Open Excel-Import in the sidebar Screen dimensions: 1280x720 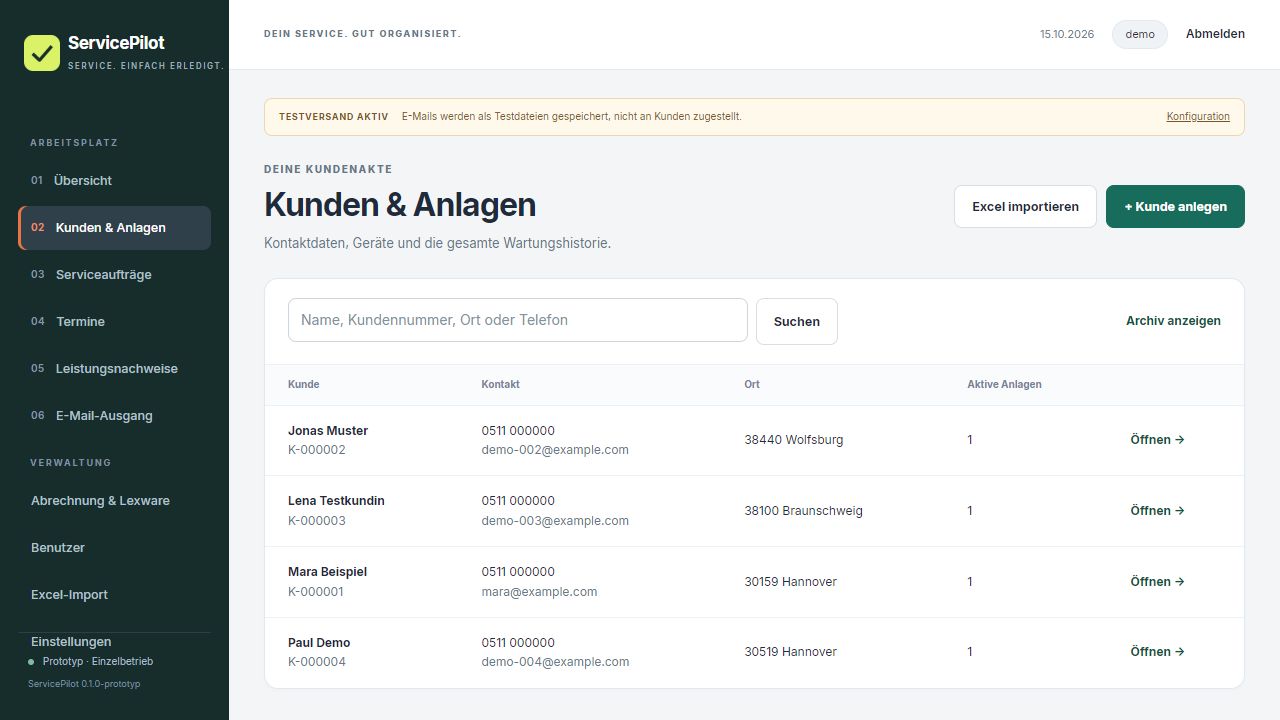pyautogui.click(x=114, y=595)
